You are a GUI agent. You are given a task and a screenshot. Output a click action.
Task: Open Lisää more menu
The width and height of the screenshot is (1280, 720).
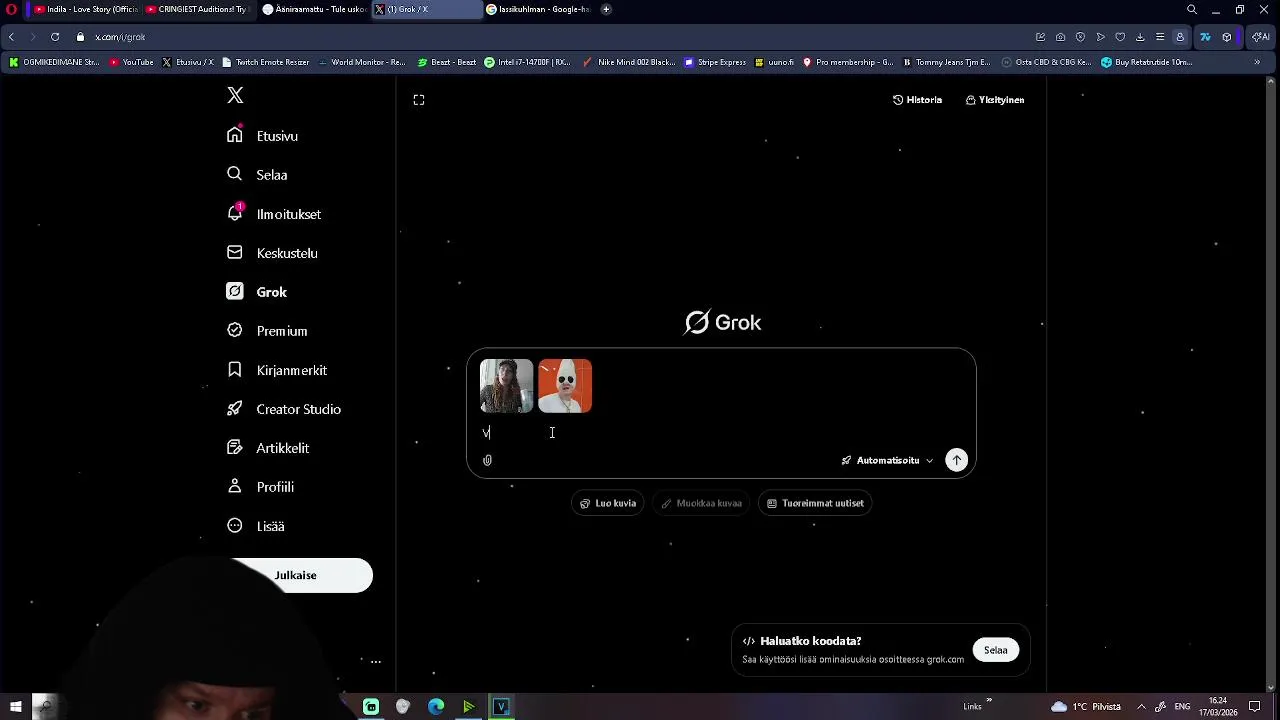255,526
